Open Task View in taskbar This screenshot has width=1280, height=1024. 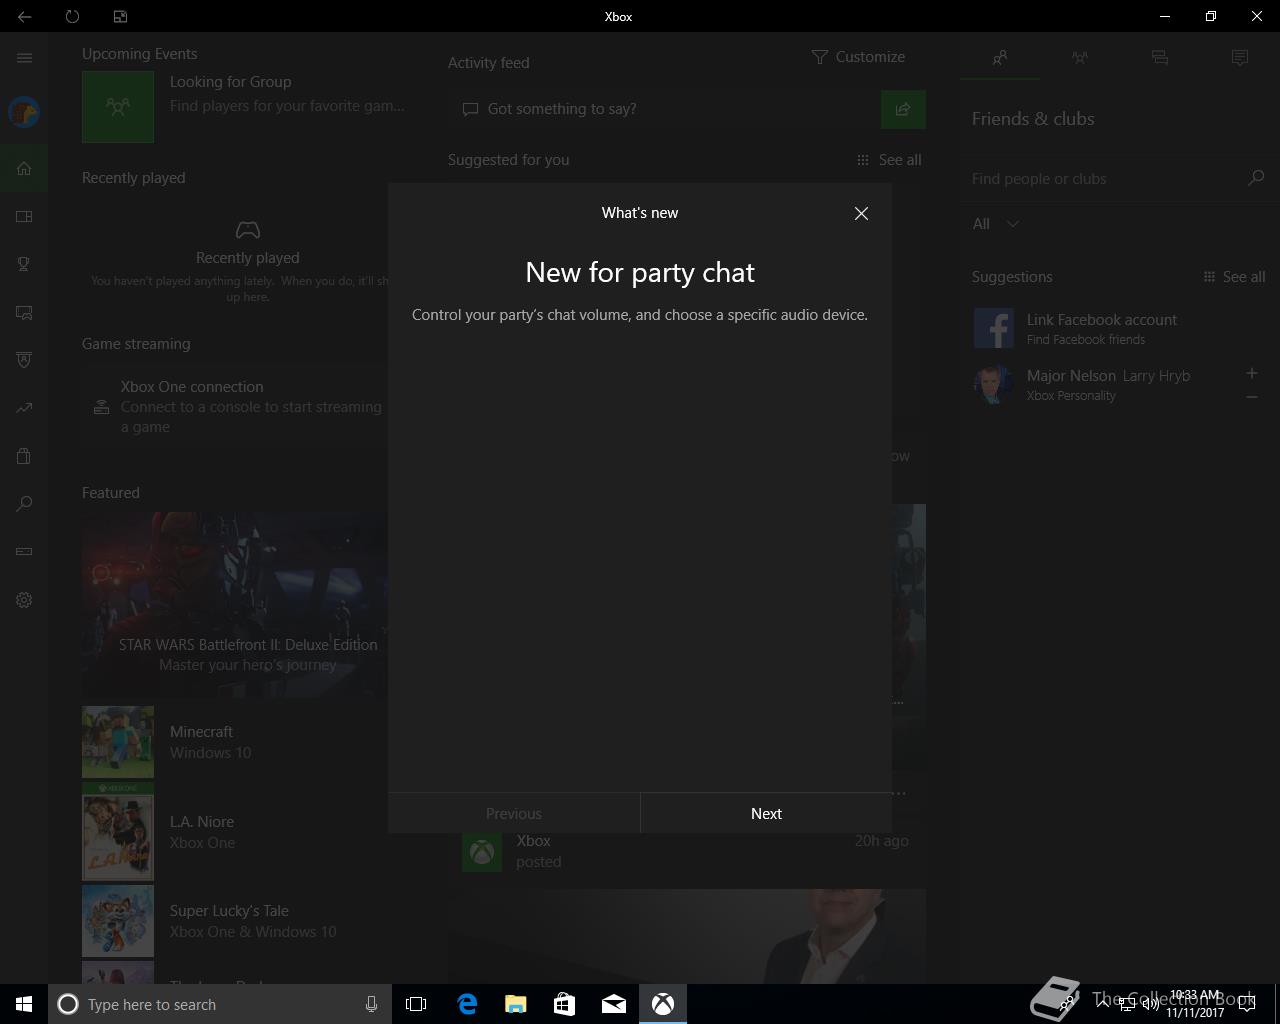tap(416, 1004)
